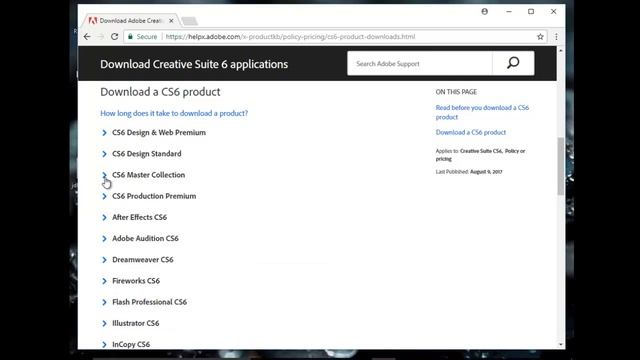640x360 pixels.
Task: Bookmark this page with the star icon
Action: click(540, 37)
